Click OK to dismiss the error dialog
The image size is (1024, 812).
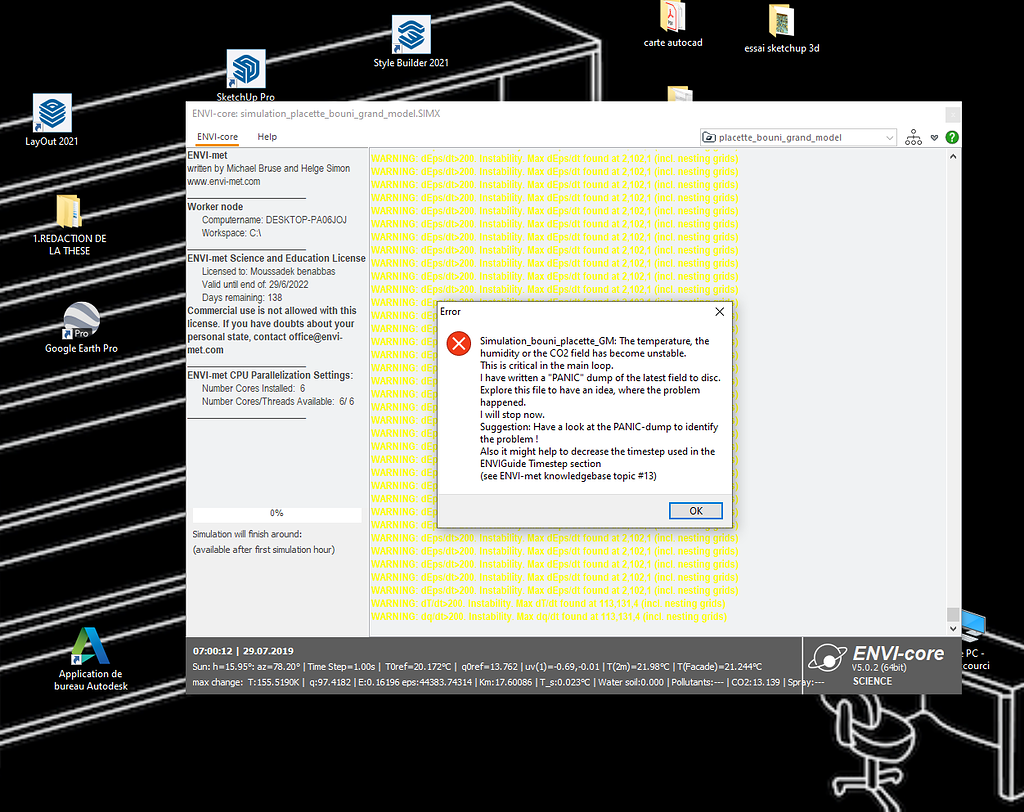pos(695,510)
